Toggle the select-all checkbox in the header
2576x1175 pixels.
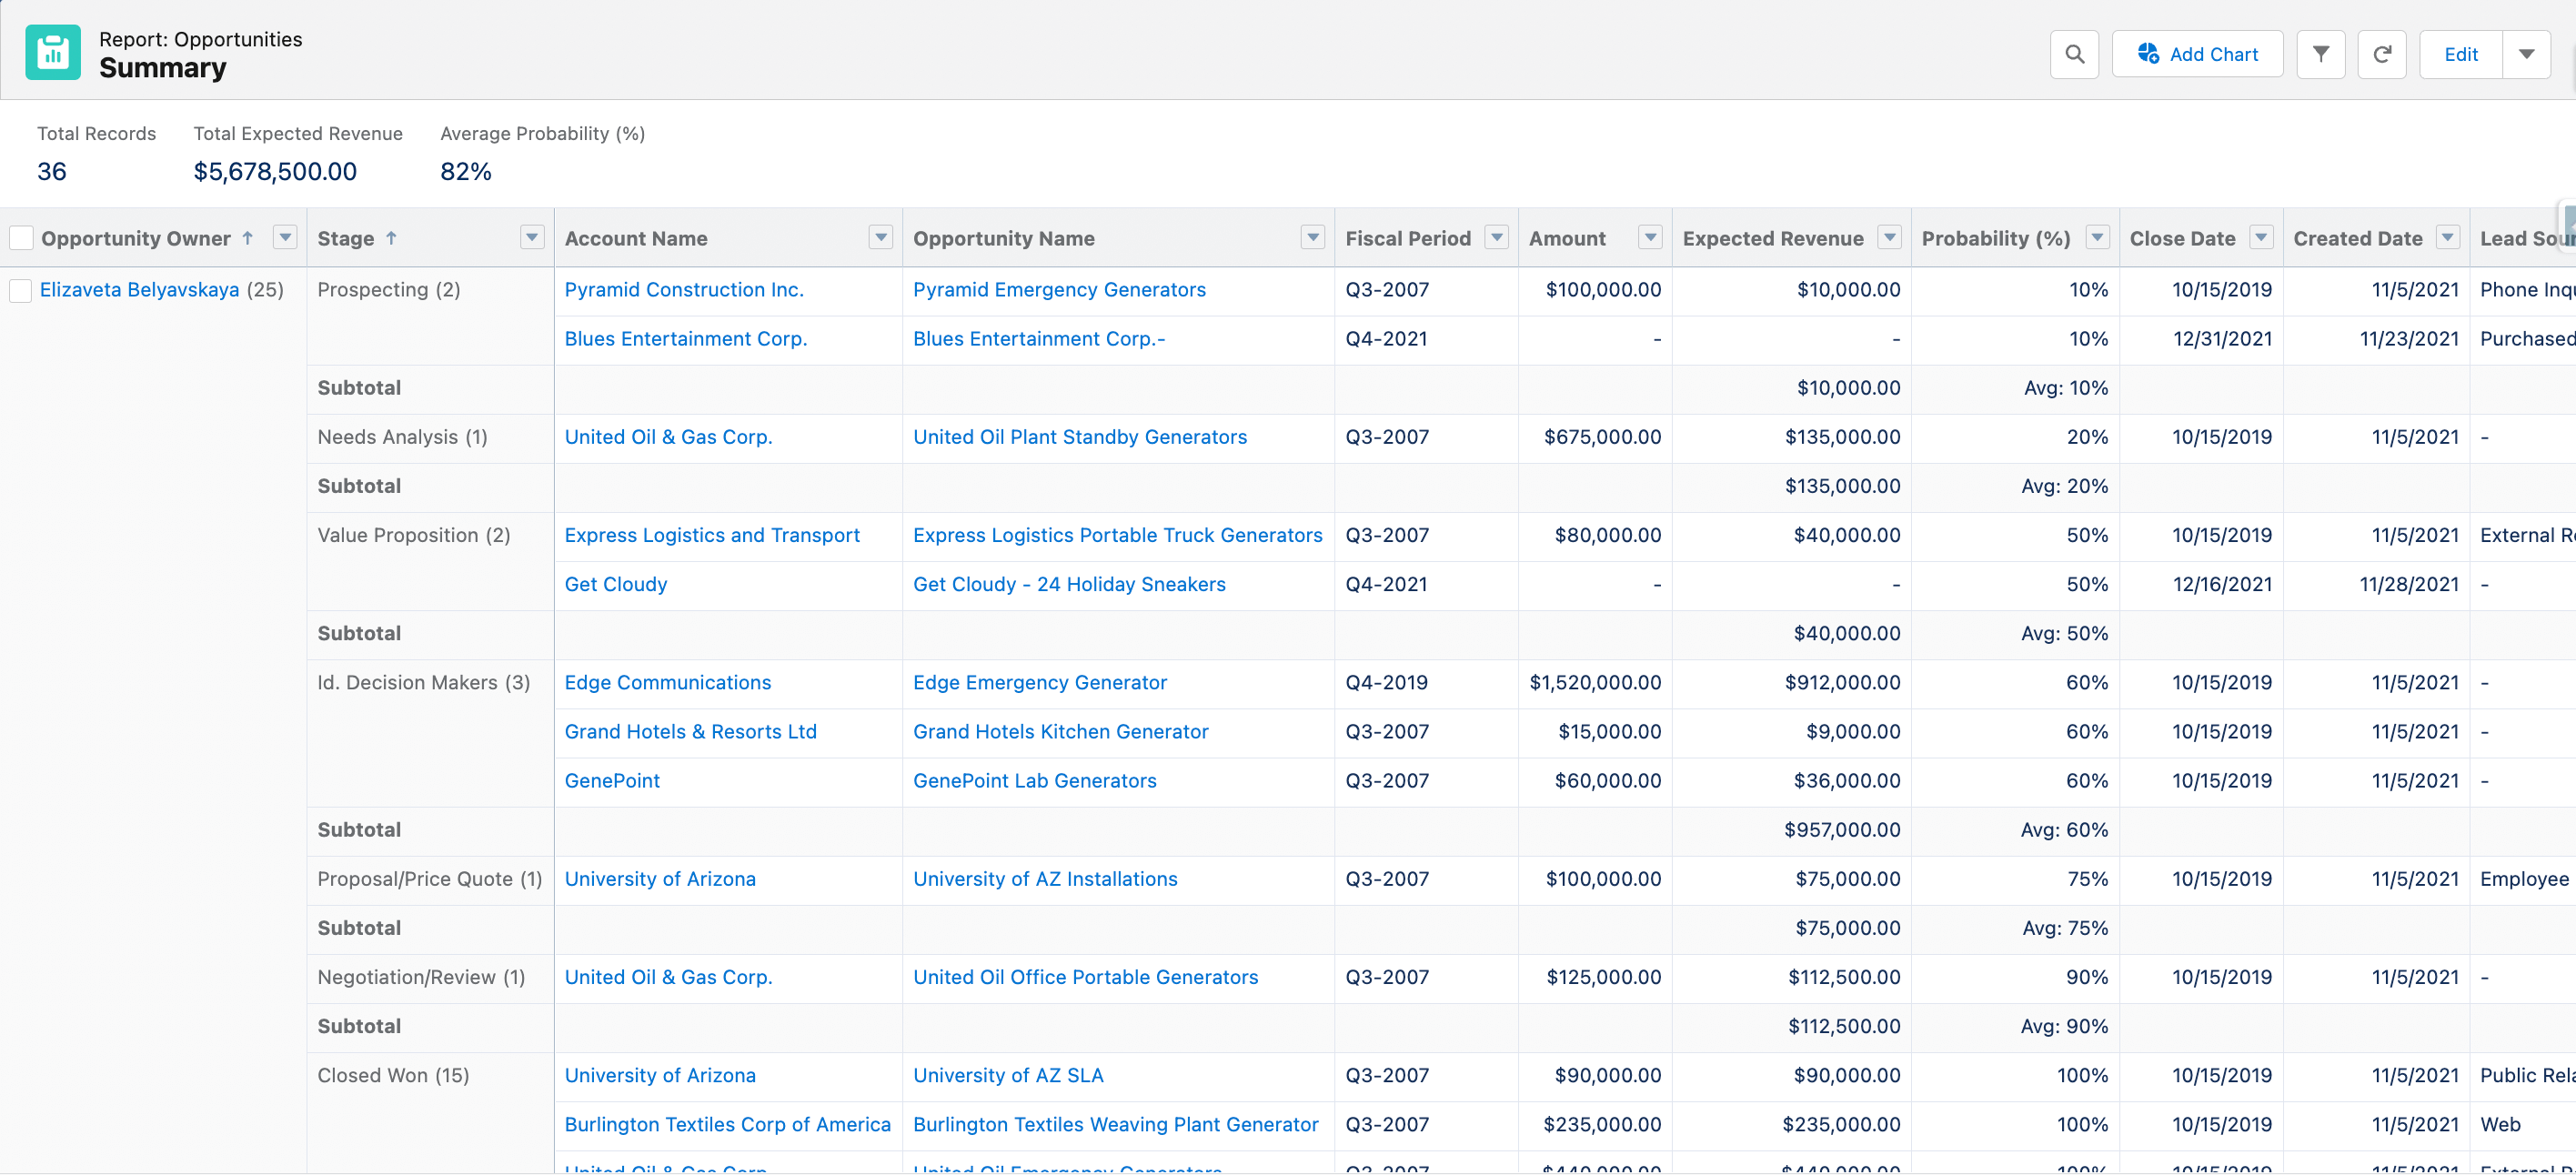[x=21, y=238]
